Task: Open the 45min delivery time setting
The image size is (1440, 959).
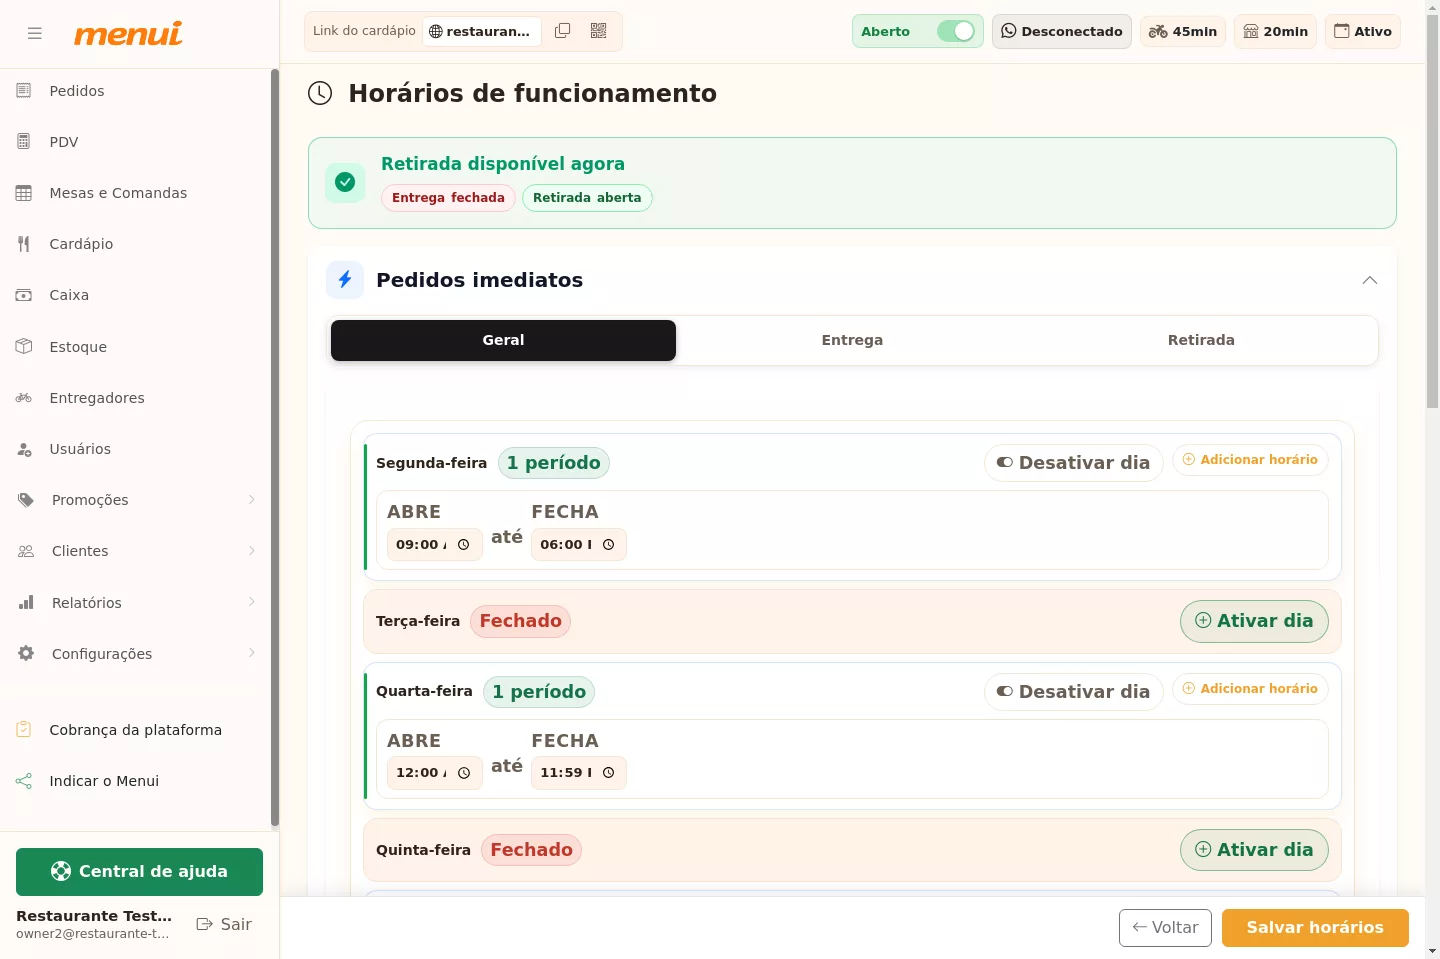Action: (x=1183, y=31)
